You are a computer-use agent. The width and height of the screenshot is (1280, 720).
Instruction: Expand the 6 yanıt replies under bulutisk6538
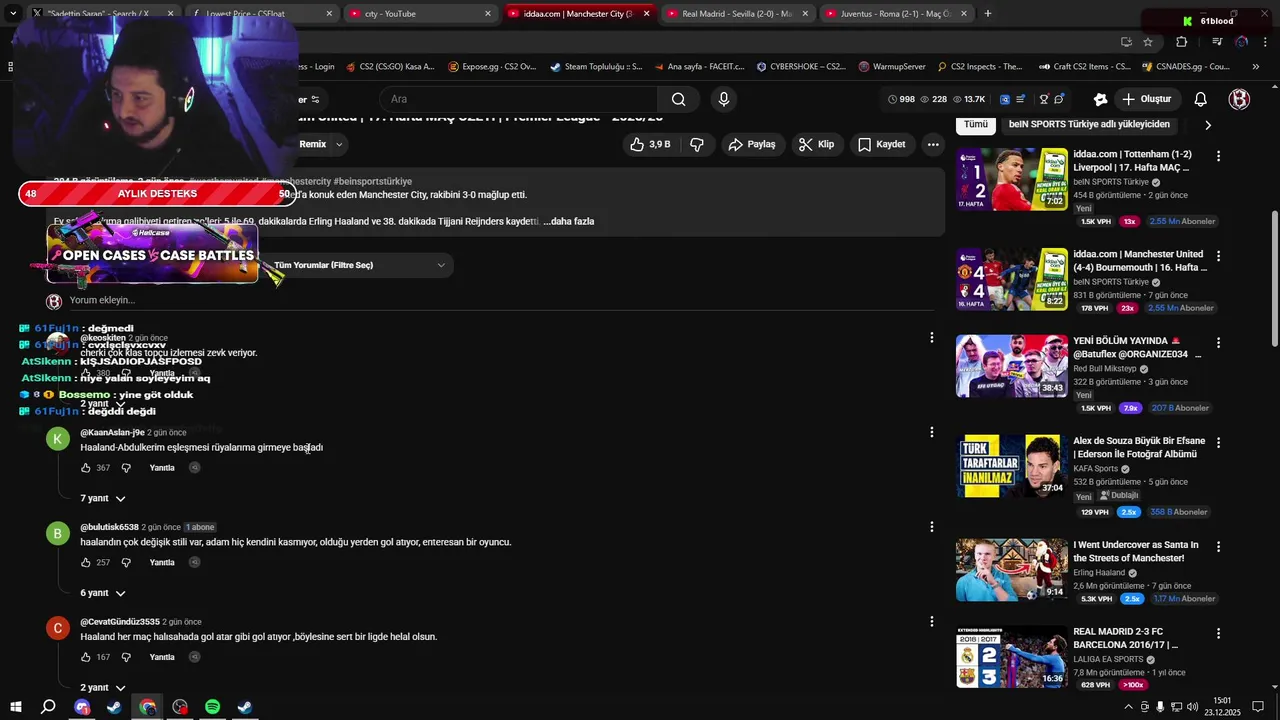[103, 593]
